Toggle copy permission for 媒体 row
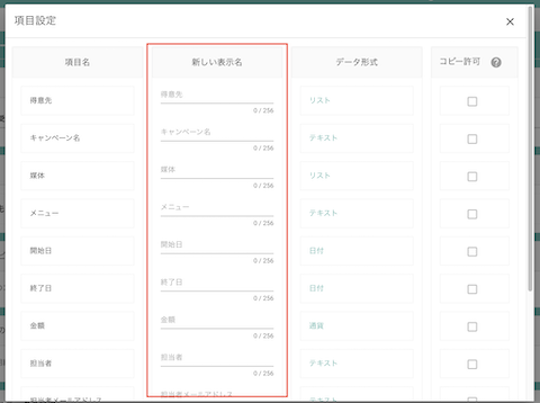This screenshot has width=540, height=403. [472, 177]
